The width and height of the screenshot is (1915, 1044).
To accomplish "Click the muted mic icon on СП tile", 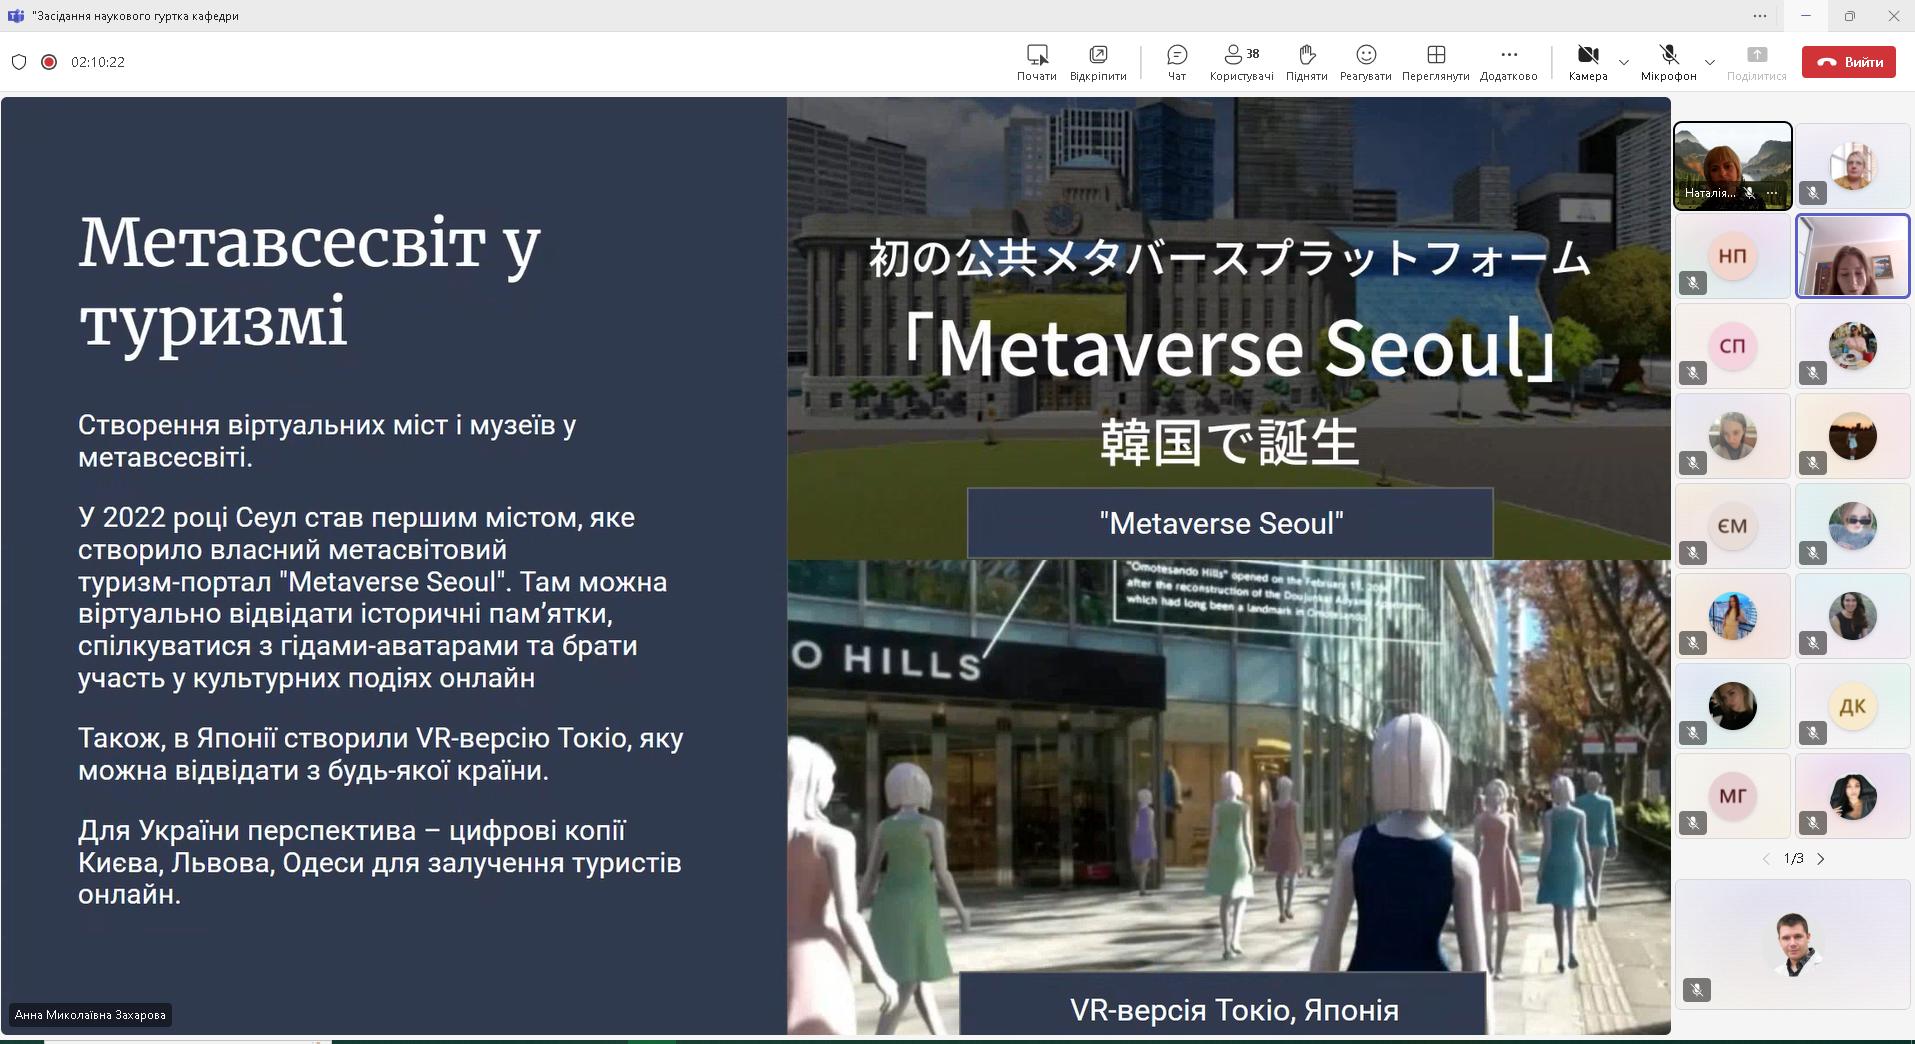I will tap(1693, 373).
